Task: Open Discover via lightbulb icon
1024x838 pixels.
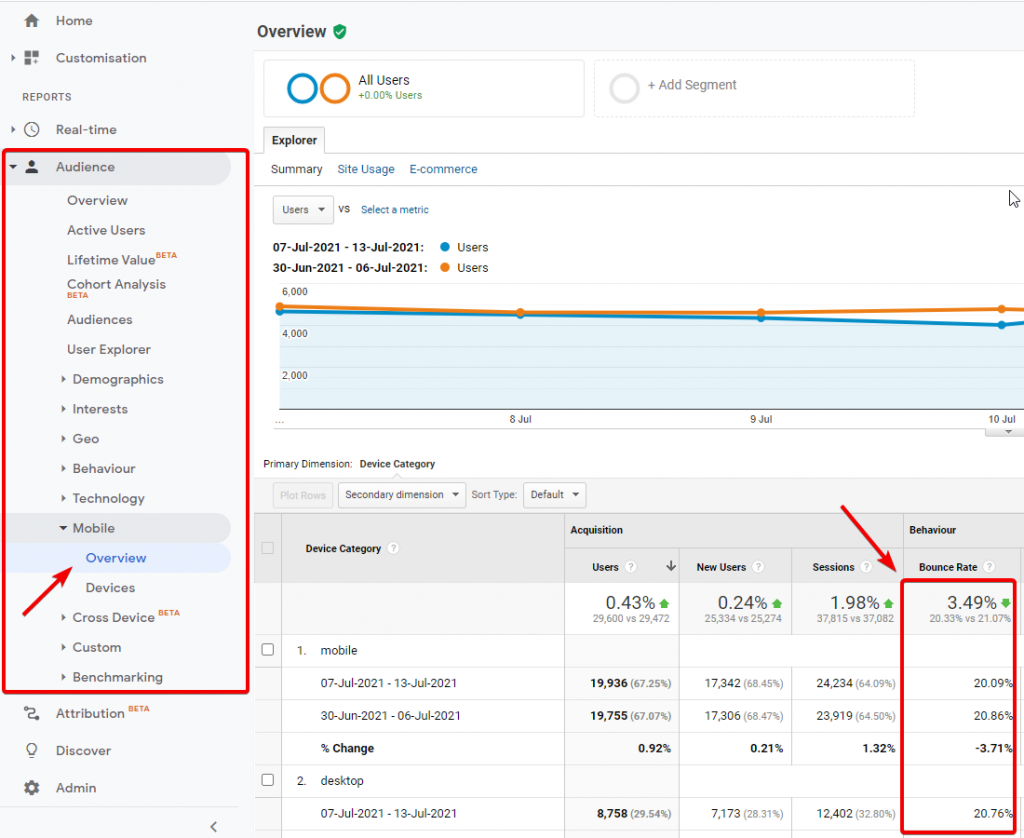Action: pyautogui.click(x=32, y=751)
